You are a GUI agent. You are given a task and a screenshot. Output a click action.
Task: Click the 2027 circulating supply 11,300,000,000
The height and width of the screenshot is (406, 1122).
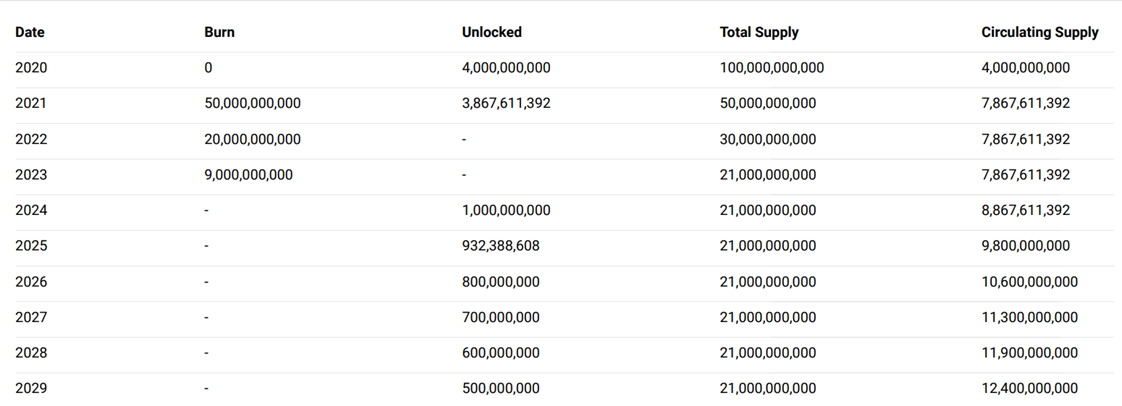click(1029, 318)
